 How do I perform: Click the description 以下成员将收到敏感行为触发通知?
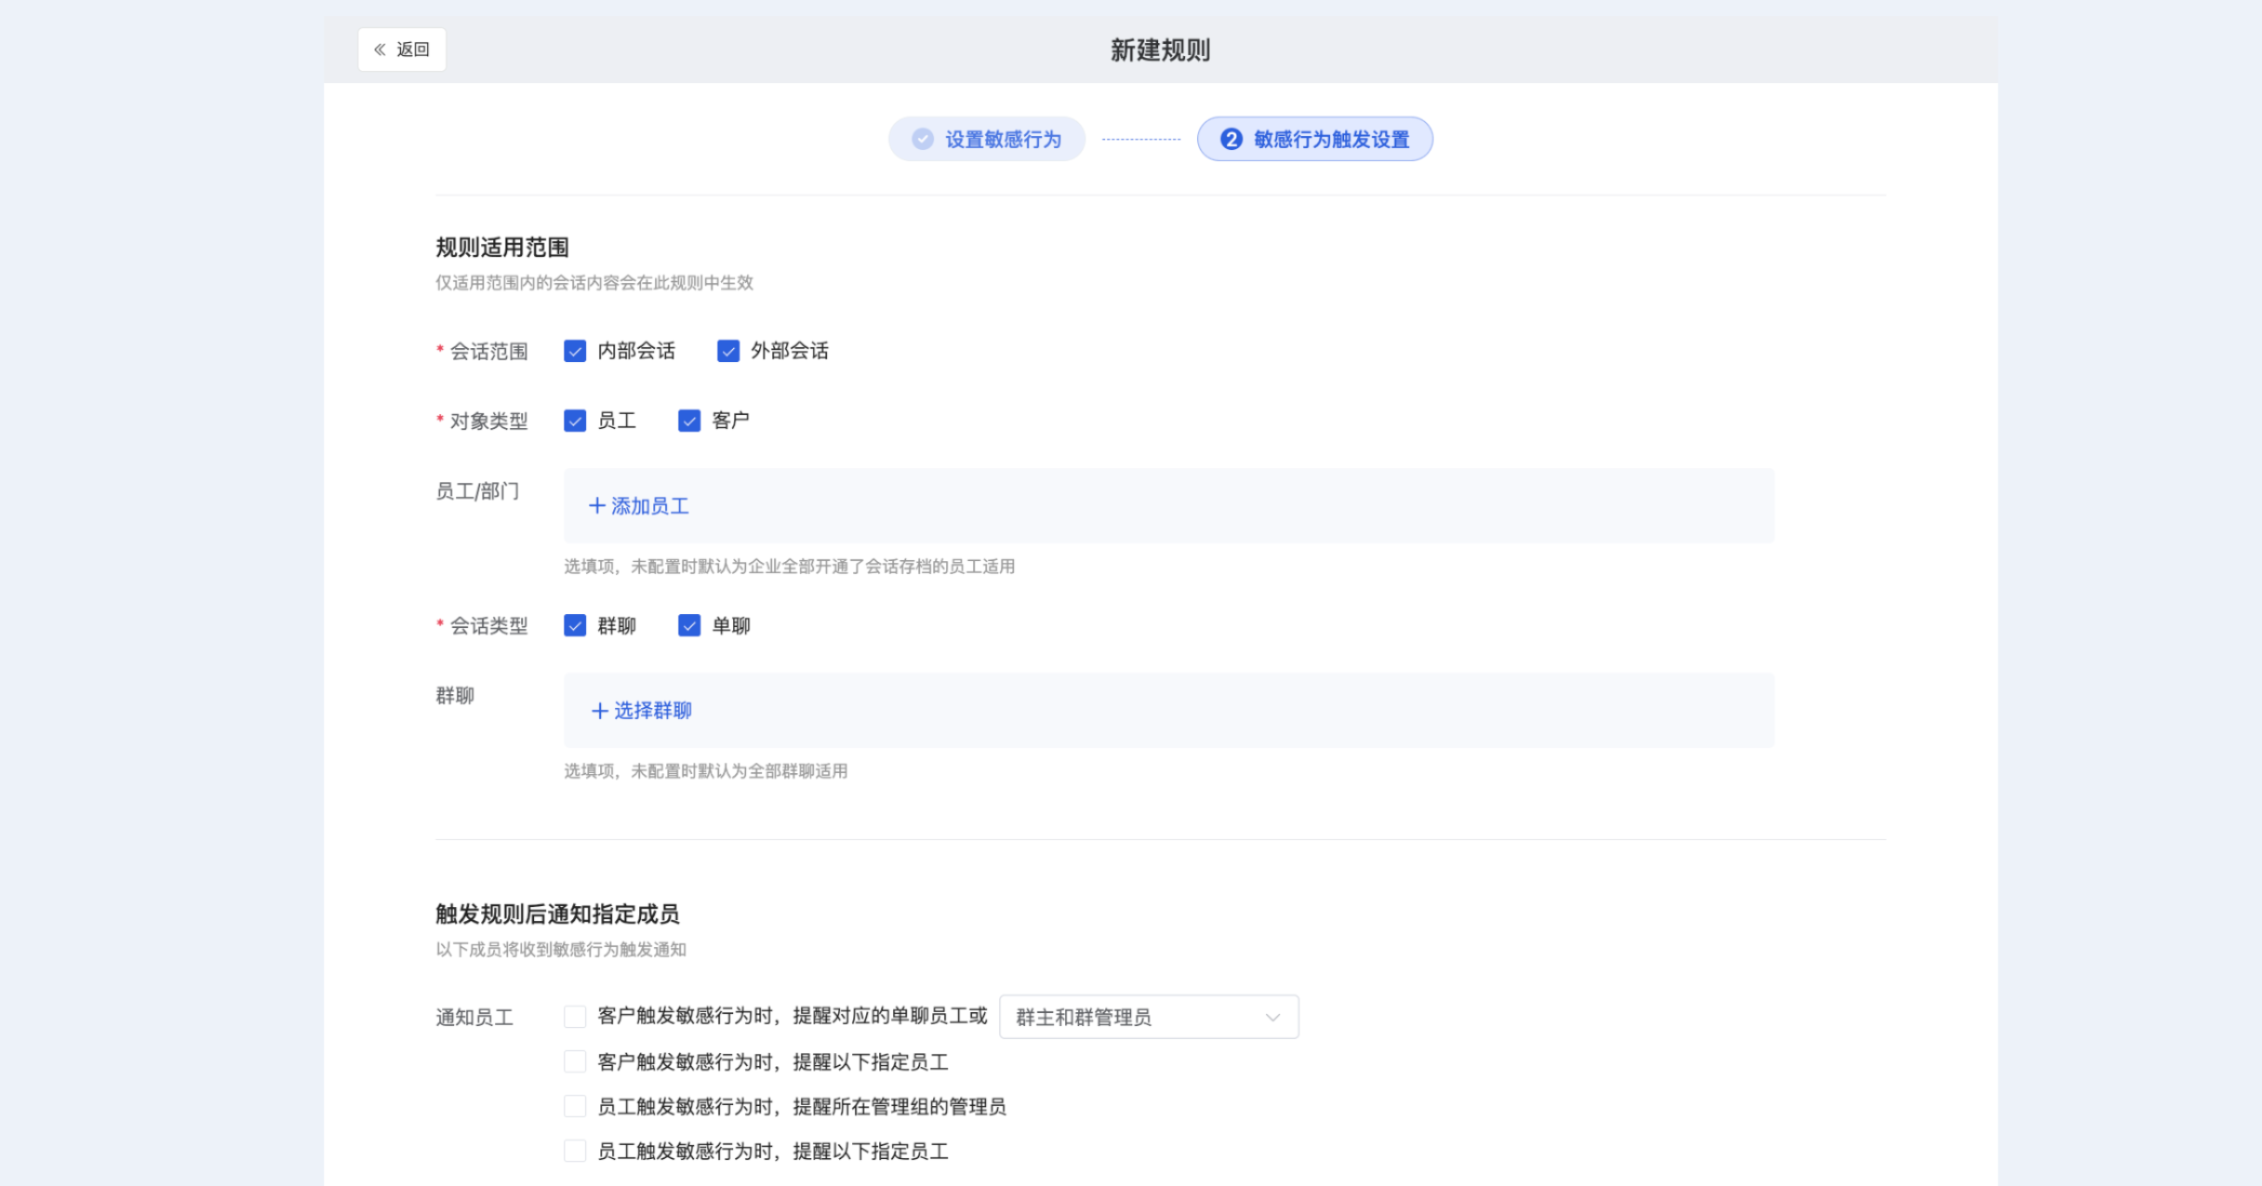point(561,950)
